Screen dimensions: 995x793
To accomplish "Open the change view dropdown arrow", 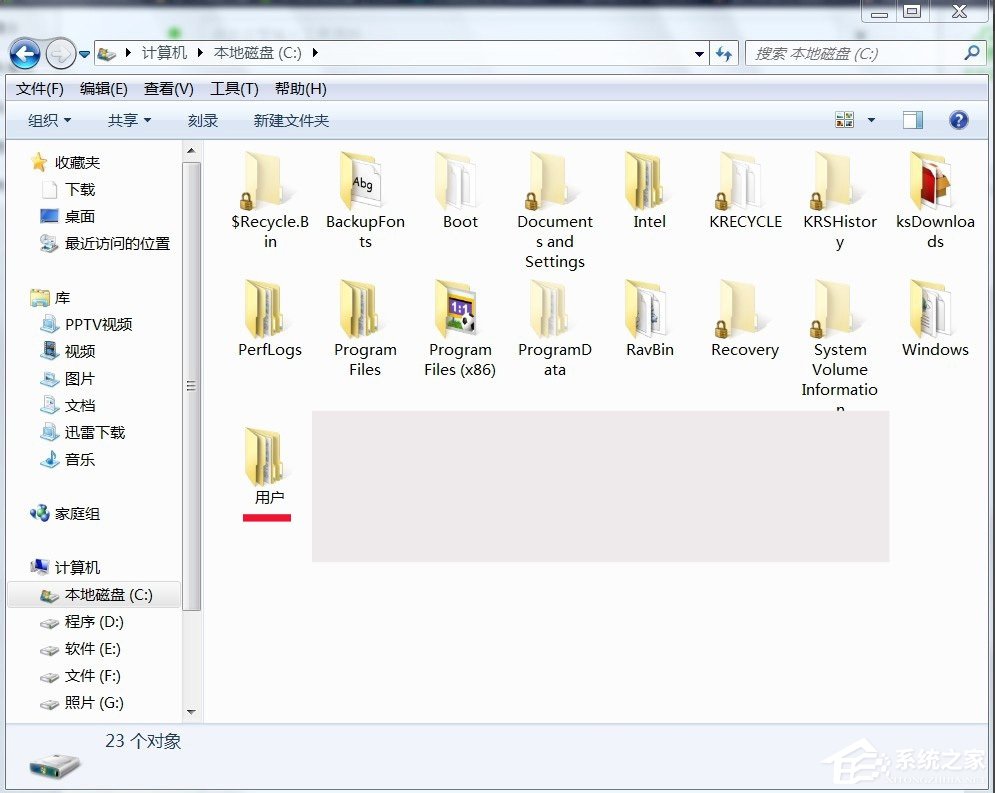I will pos(869,119).
